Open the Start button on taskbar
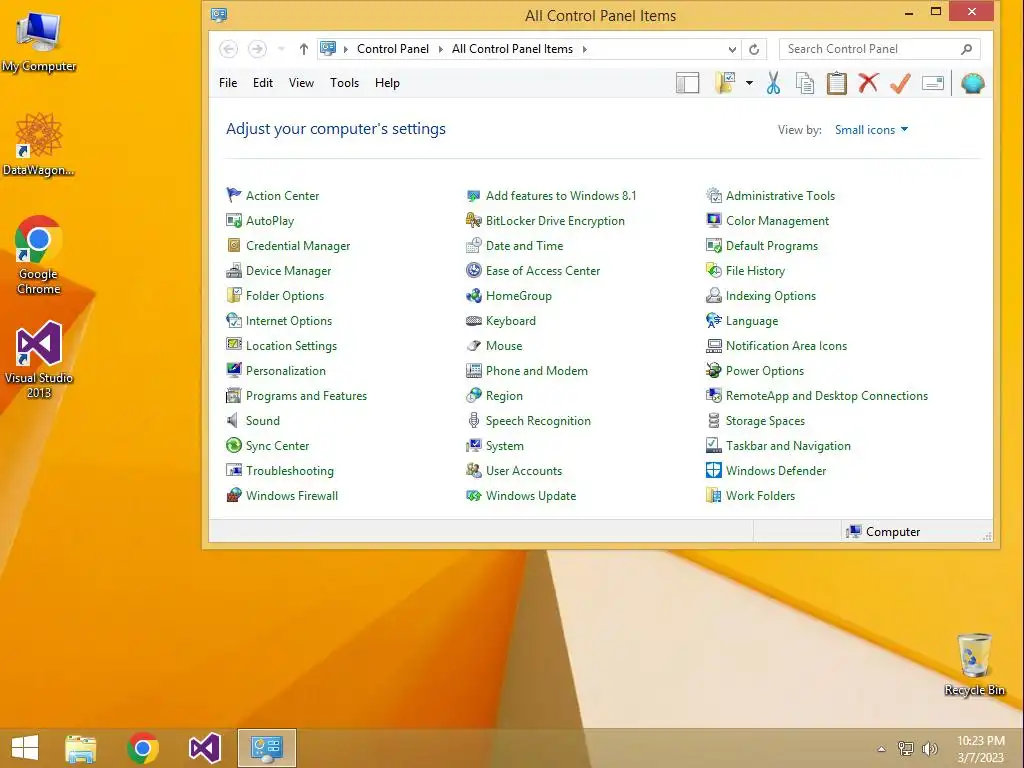This screenshot has width=1024, height=768. (25, 748)
